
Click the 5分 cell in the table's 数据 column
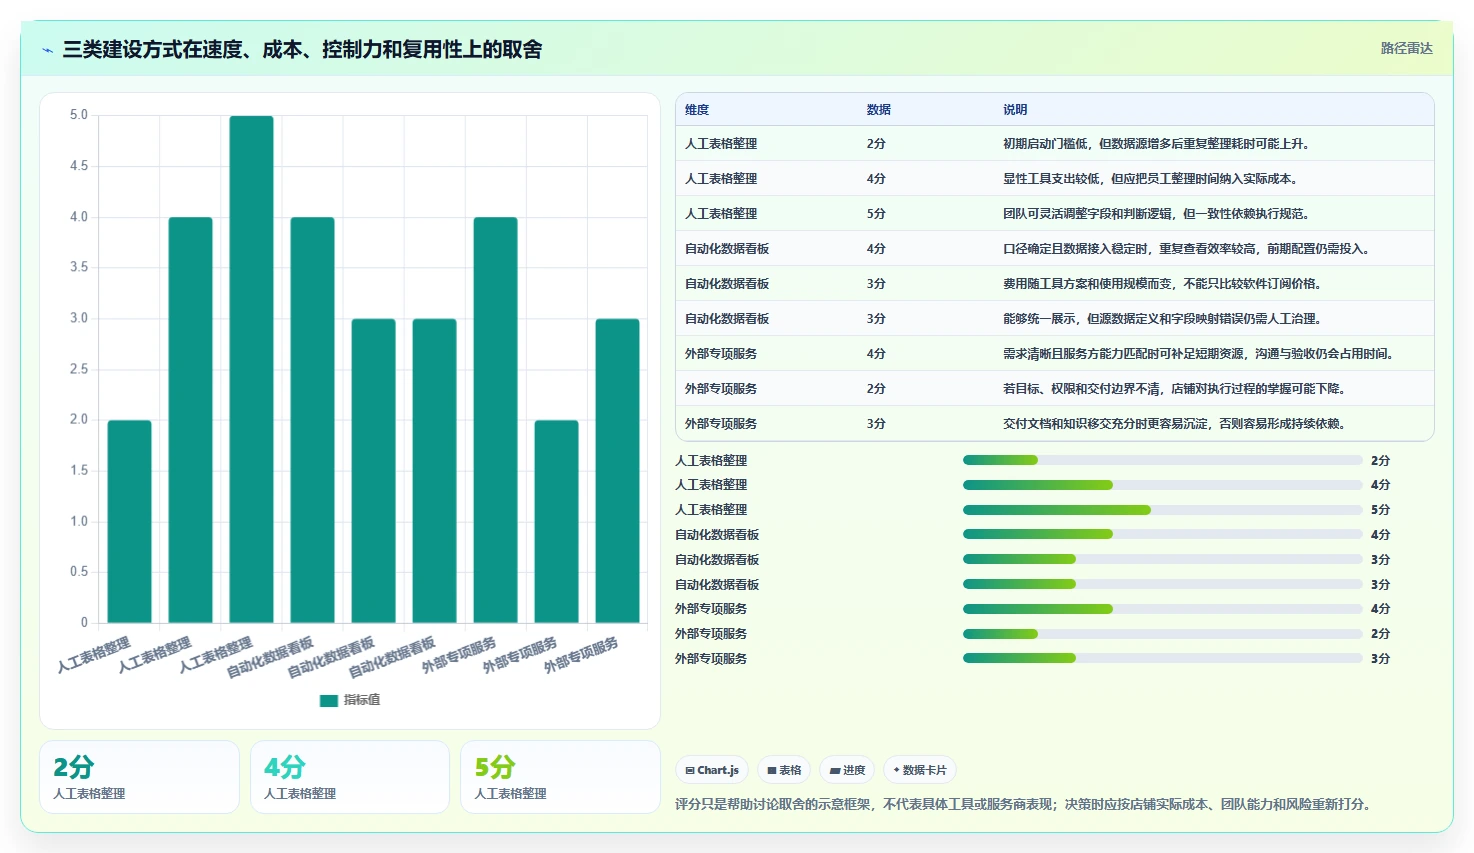point(876,214)
